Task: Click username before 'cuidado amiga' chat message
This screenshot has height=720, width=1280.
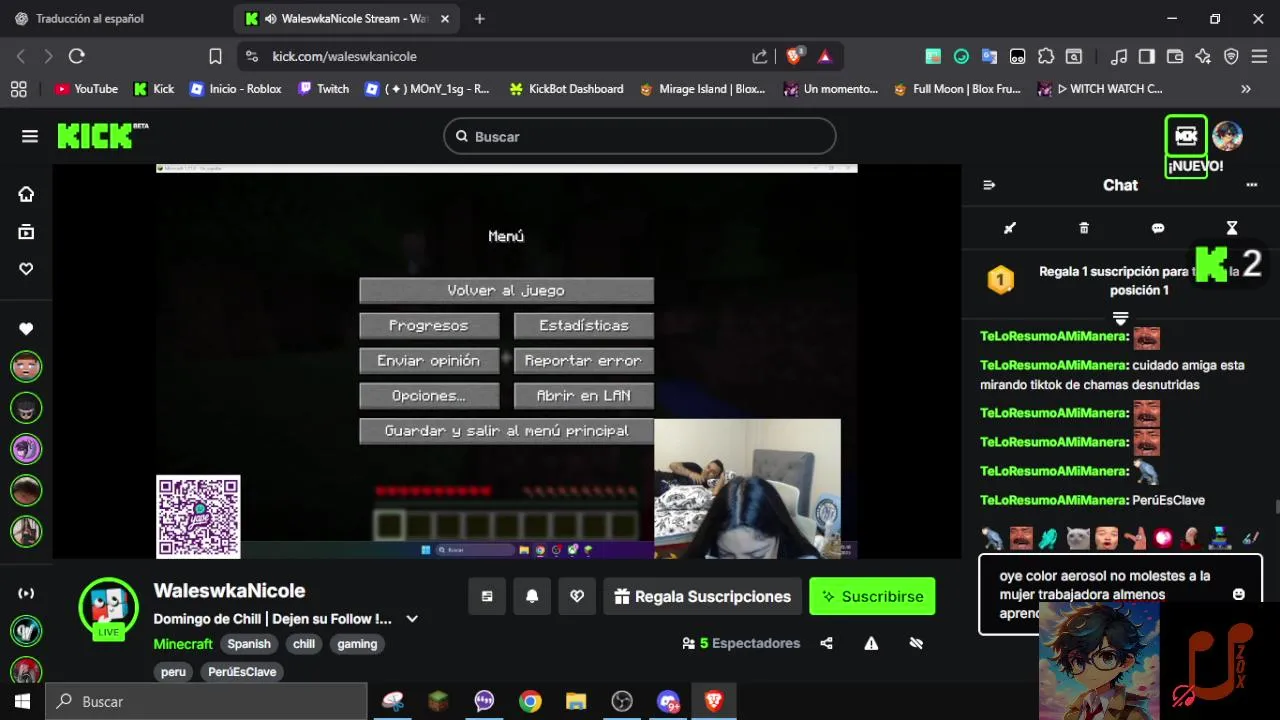Action: [1053, 365]
